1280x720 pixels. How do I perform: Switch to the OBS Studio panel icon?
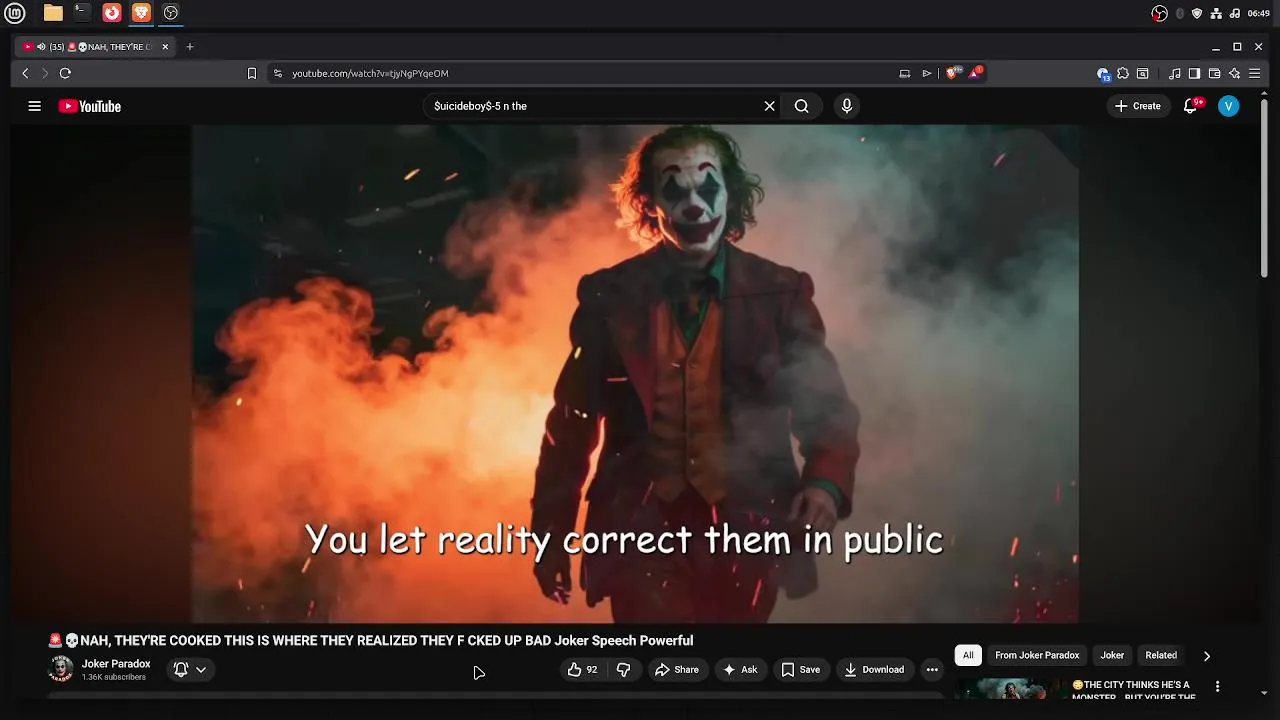(171, 13)
